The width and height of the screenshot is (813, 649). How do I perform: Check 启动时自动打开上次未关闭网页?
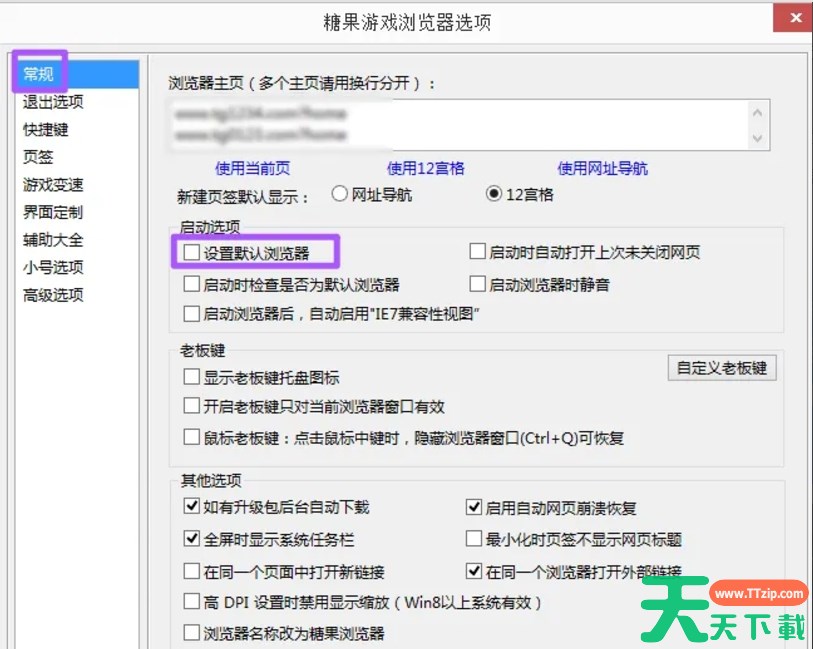pos(478,251)
